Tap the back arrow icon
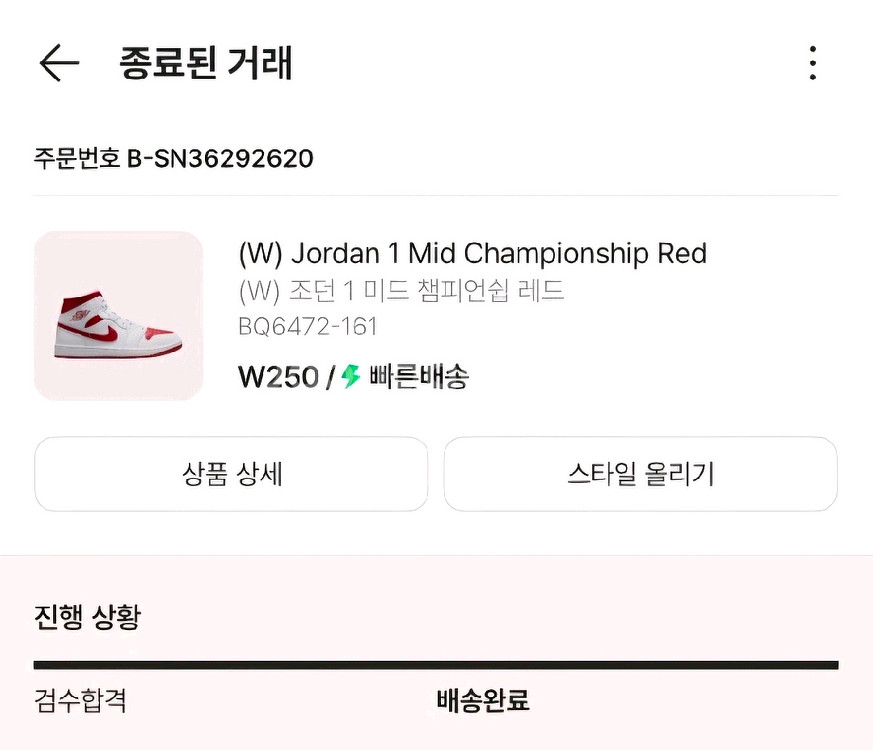873x750 pixels. click(x=59, y=63)
